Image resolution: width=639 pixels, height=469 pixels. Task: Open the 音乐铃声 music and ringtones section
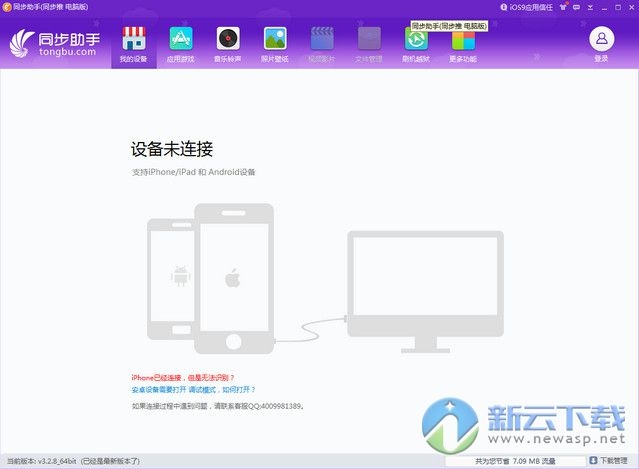click(228, 45)
